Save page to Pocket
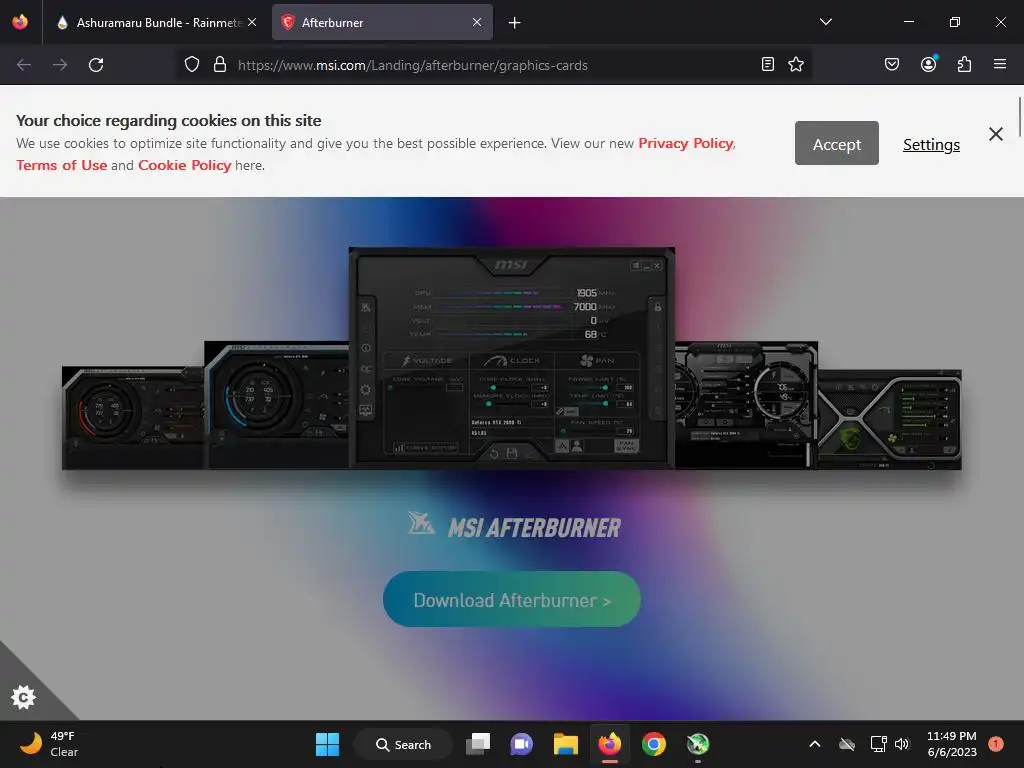 click(892, 65)
